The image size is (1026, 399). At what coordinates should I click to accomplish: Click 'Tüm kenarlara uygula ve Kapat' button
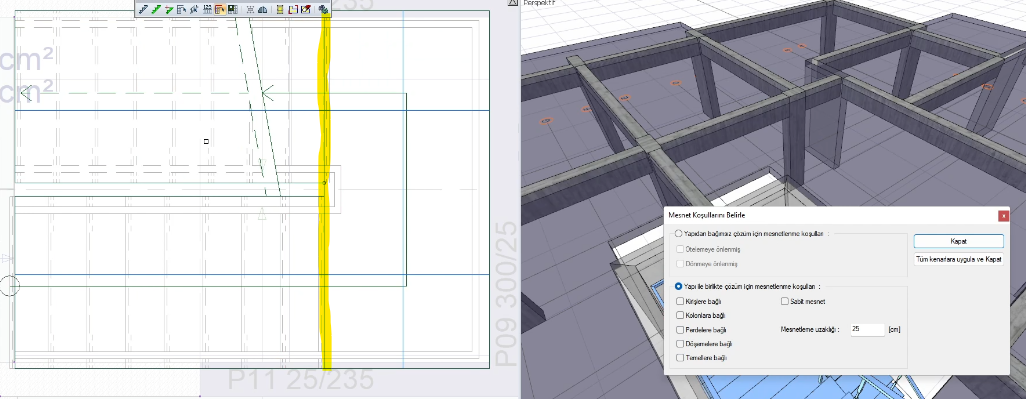(x=958, y=259)
